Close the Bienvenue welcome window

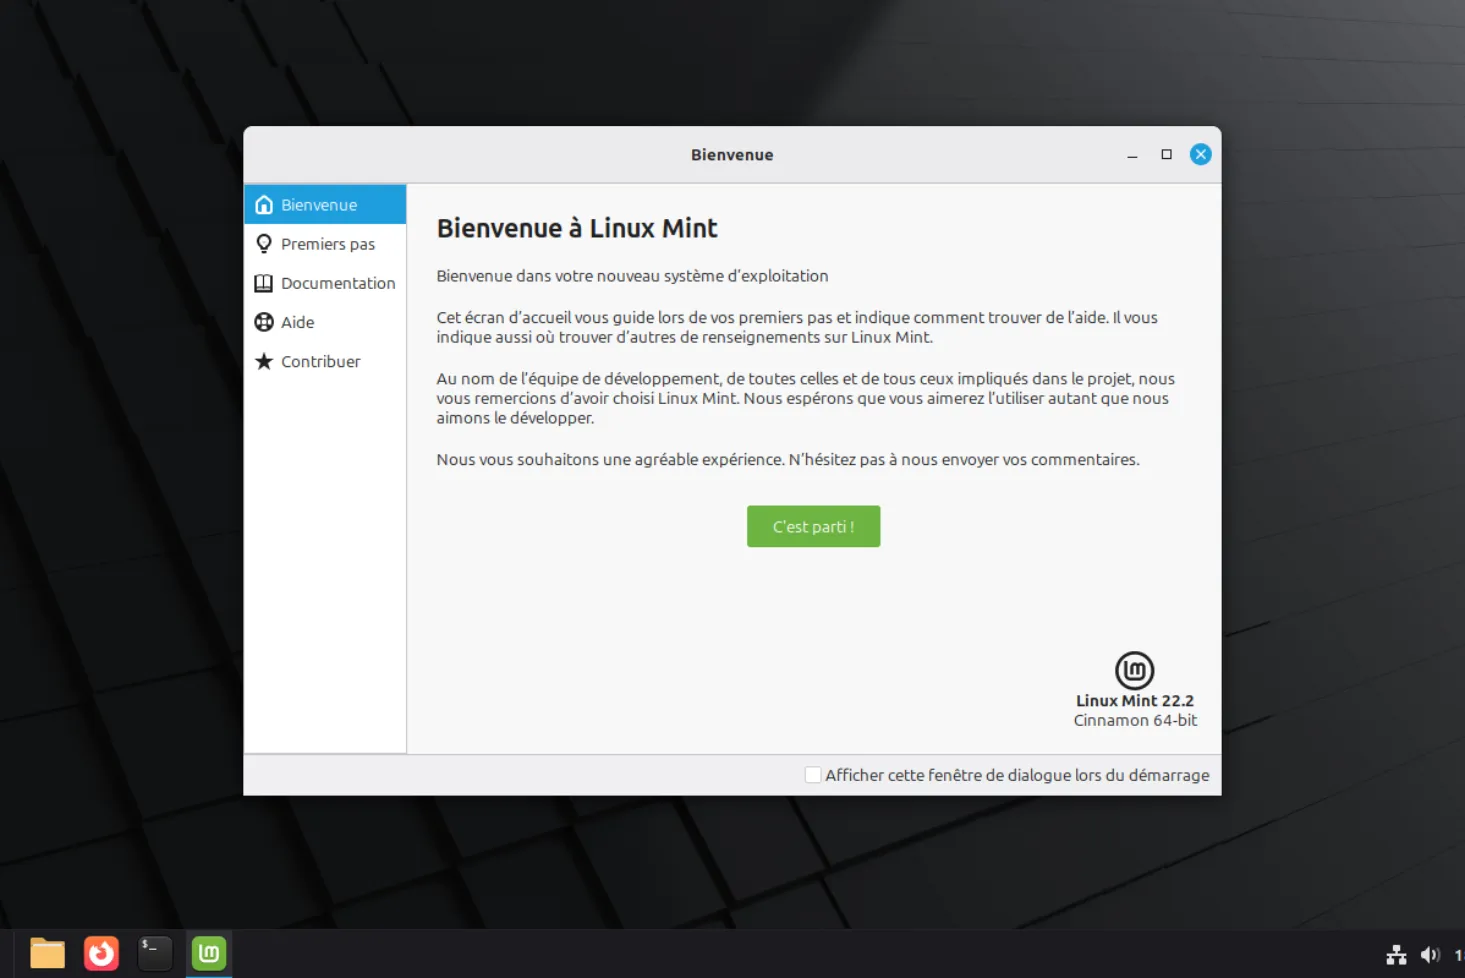click(1200, 154)
